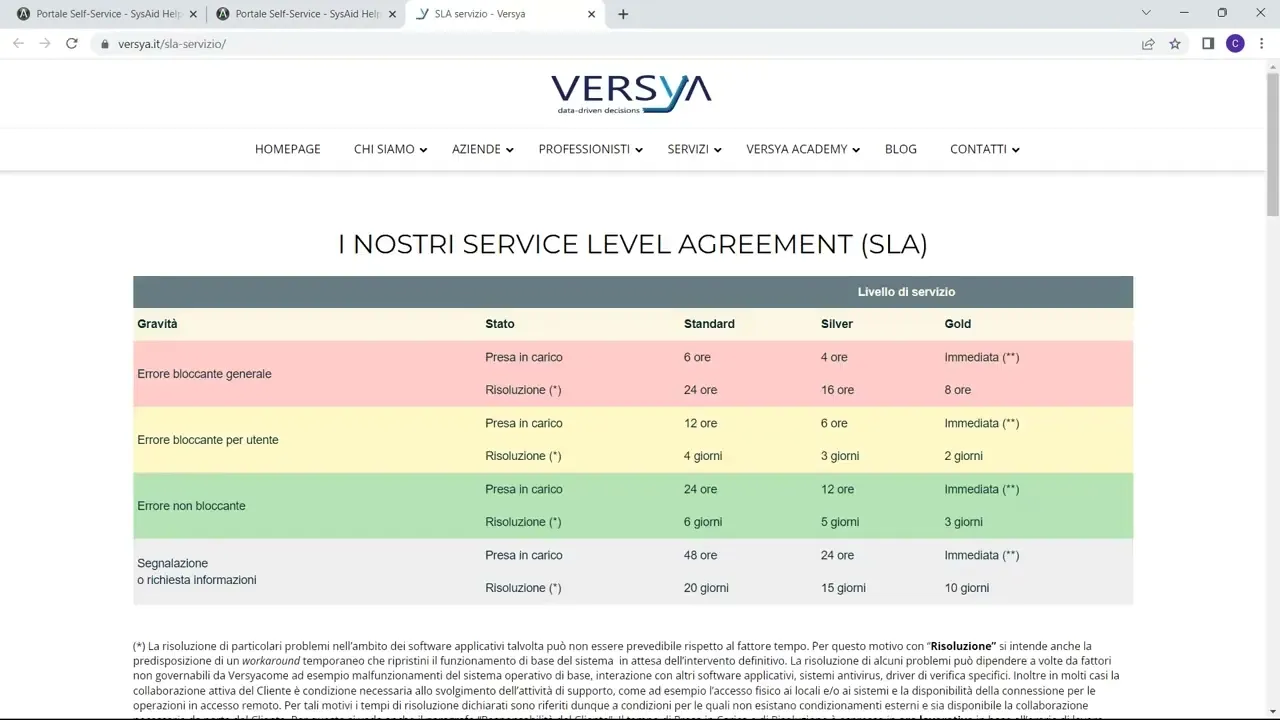Image resolution: width=1280 pixels, height=720 pixels.
Task: Click VERSYA ACADEMY menu item
Action: click(x=797, y=149)
